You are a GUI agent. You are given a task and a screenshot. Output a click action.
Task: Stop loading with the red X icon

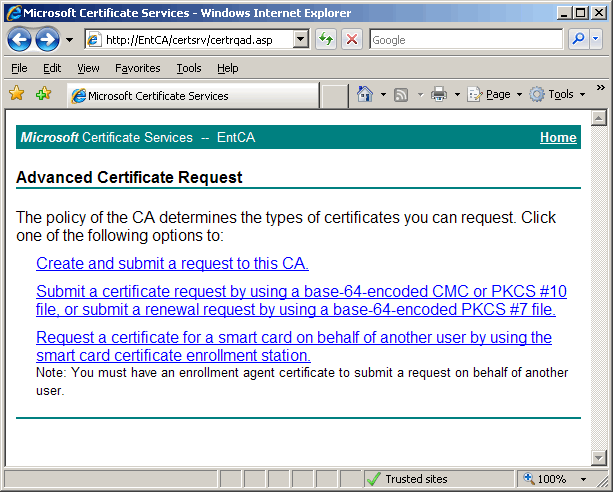tap(352, 39)
